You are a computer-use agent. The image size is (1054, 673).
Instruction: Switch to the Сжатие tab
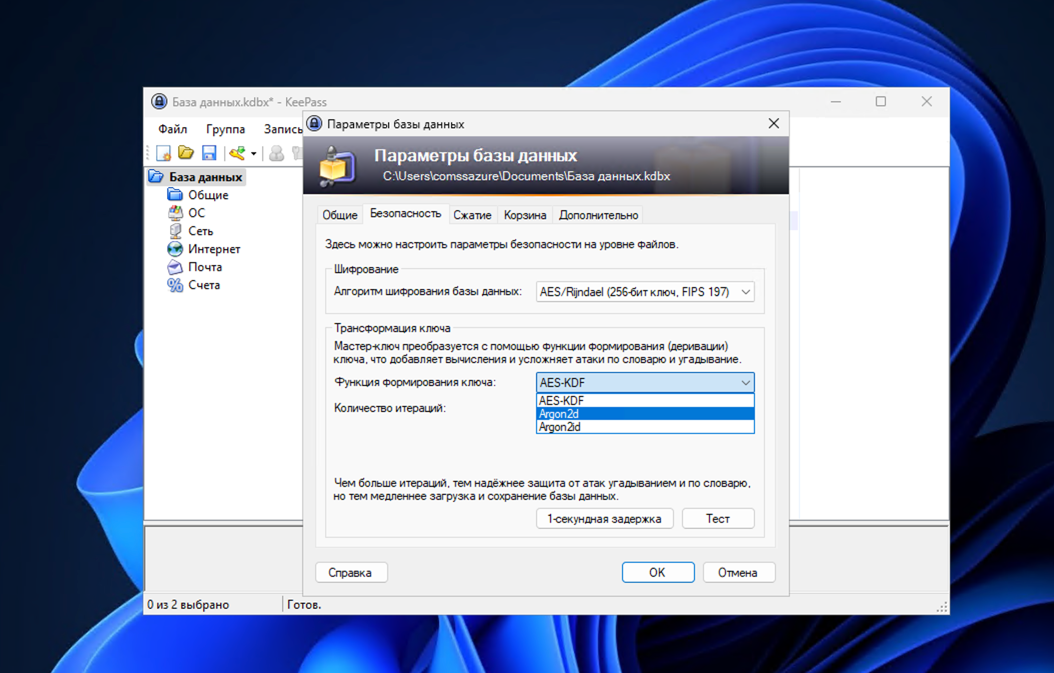(x=472, y=215)
